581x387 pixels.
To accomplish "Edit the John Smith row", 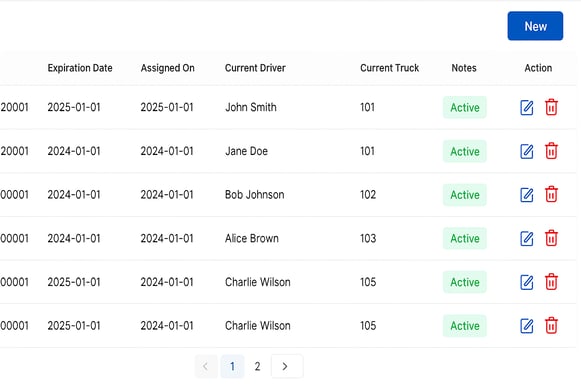I will tap(527, 108).
